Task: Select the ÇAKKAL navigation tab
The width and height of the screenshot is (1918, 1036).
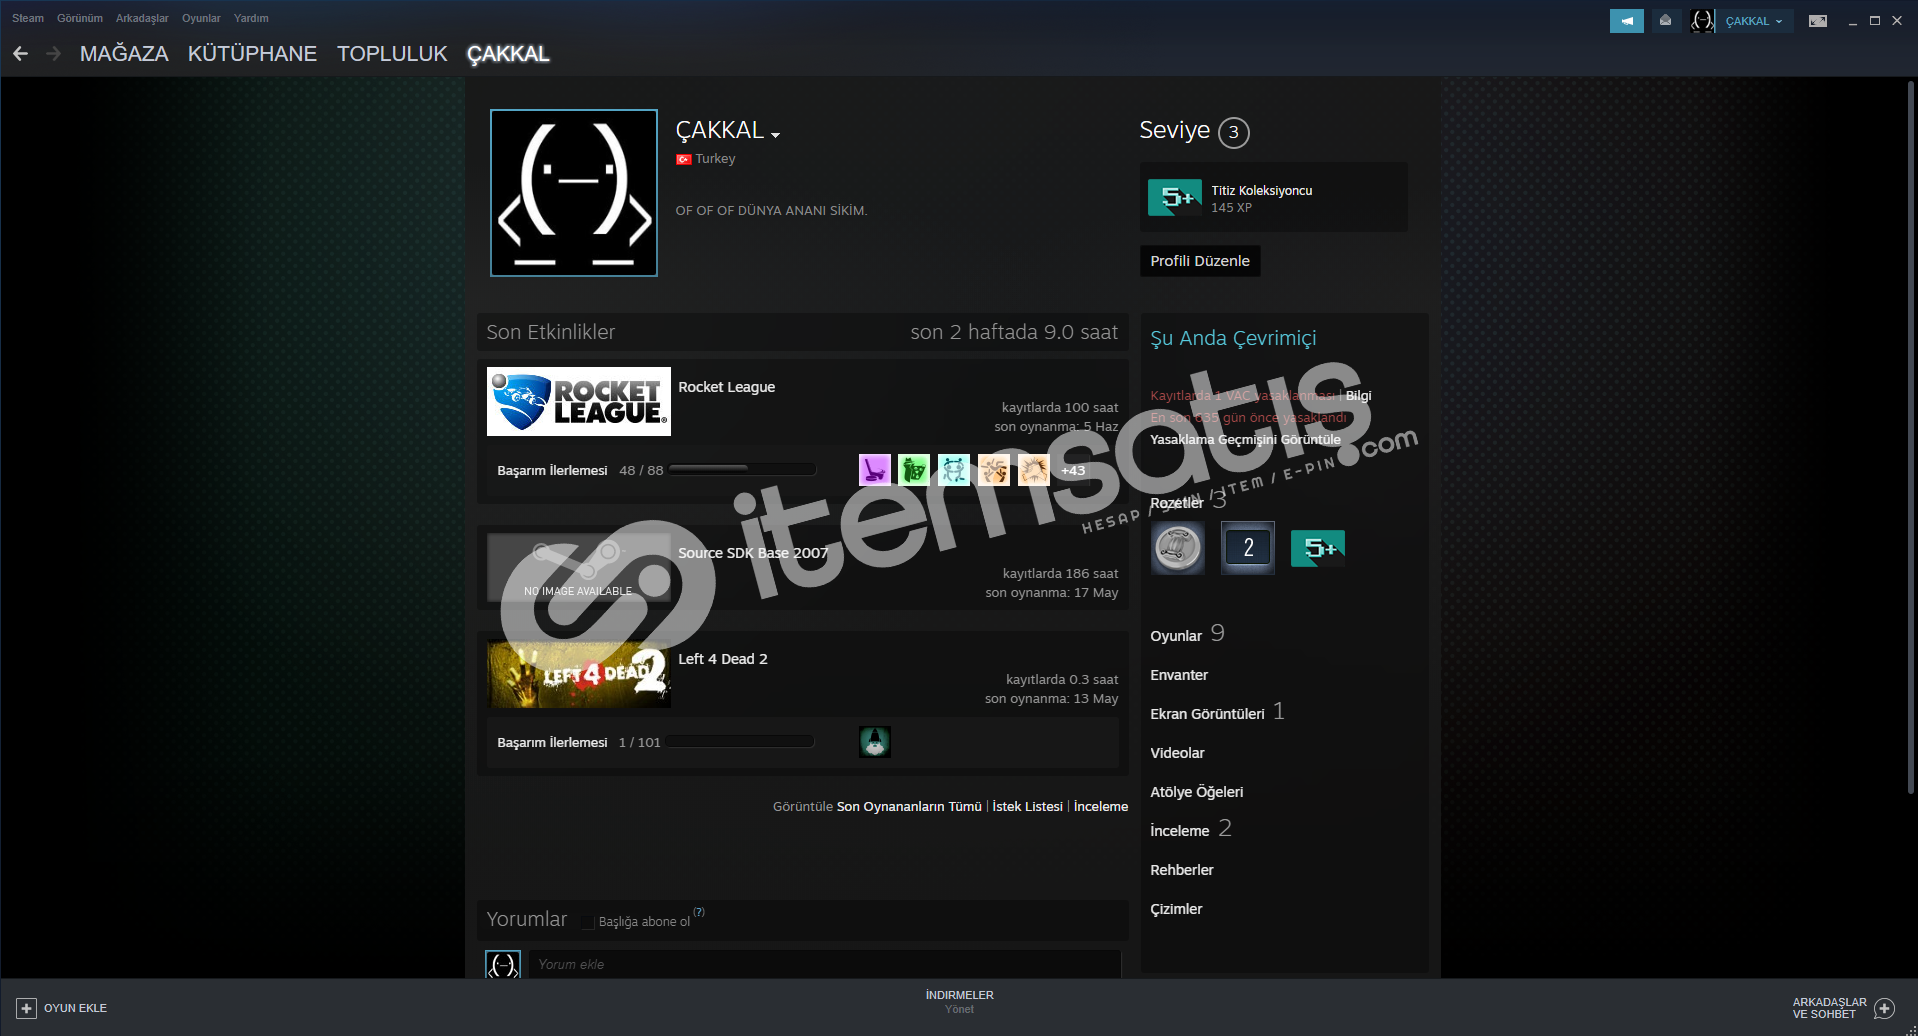Action: coord(508,54)
